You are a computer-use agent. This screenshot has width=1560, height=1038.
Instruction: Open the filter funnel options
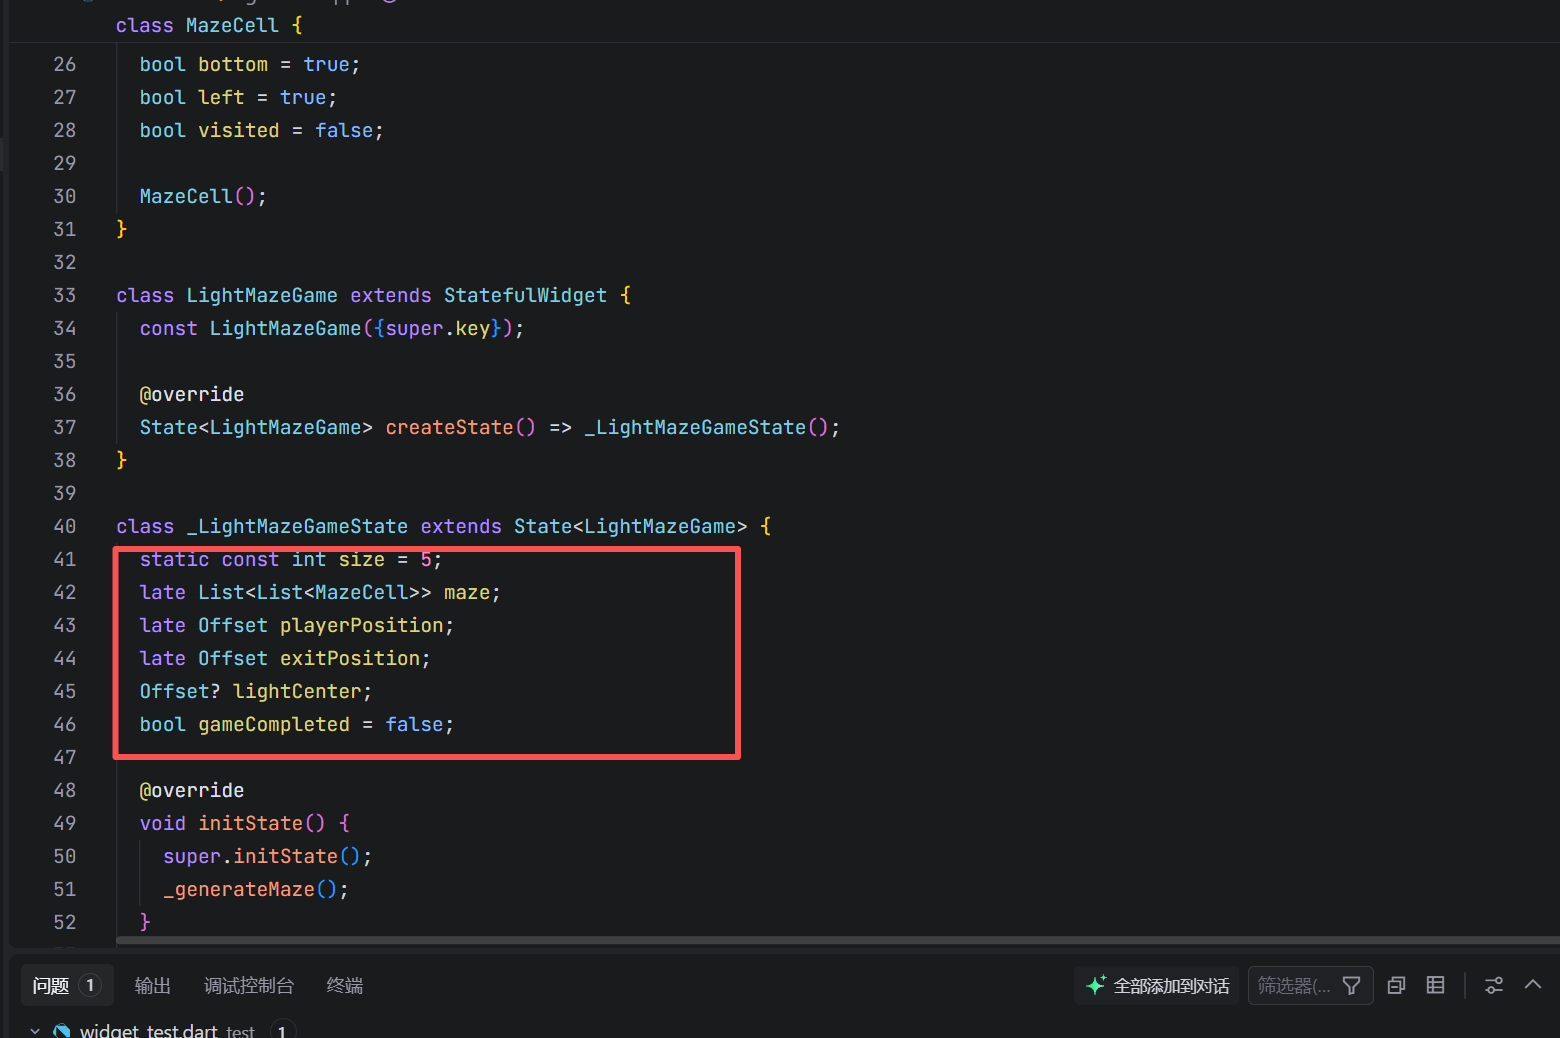click(1351, 986)
